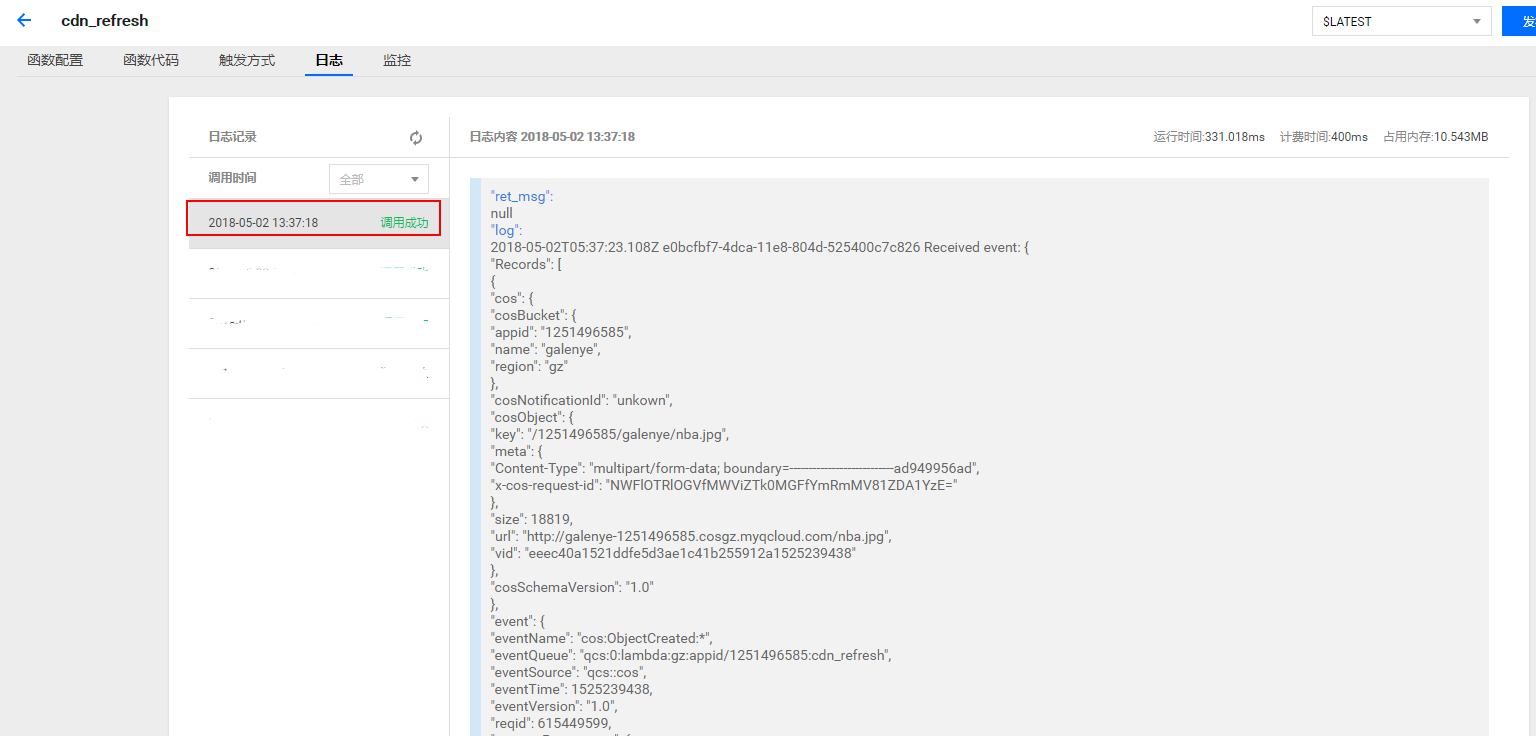Click the 运行时间 331.018ms label
This screenshot has width=1536, height=736.
click(1208, 137)
